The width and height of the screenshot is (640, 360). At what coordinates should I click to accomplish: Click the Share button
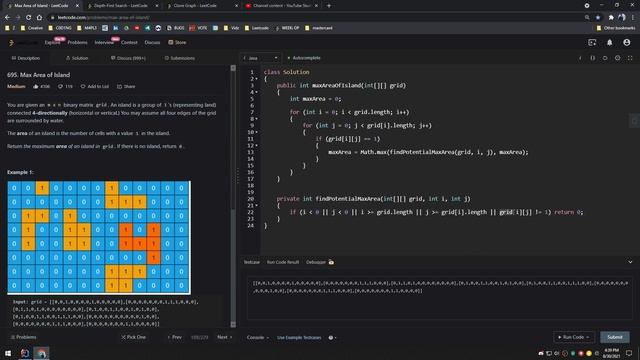pyautogui.click(x=126, y=87)
